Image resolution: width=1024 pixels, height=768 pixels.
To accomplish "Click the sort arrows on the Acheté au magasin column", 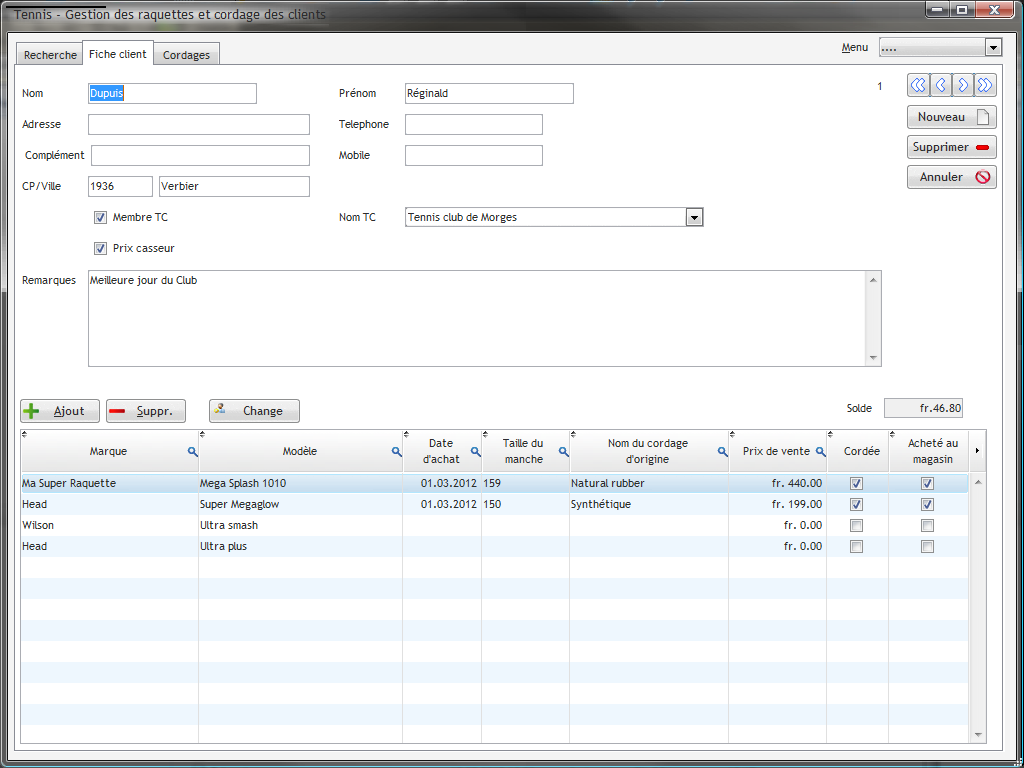I will point(892,434).
